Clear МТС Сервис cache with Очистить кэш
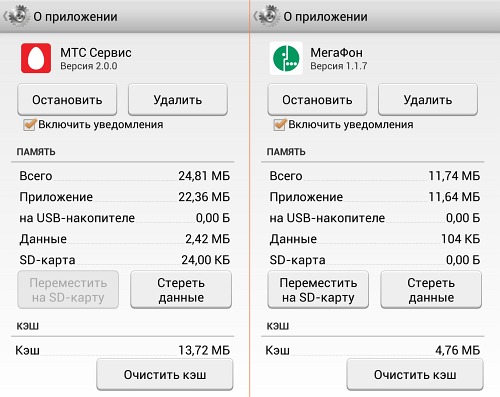The width and height of the screenshot is (500, 397). pyautogui.click(x=165, y=375)
